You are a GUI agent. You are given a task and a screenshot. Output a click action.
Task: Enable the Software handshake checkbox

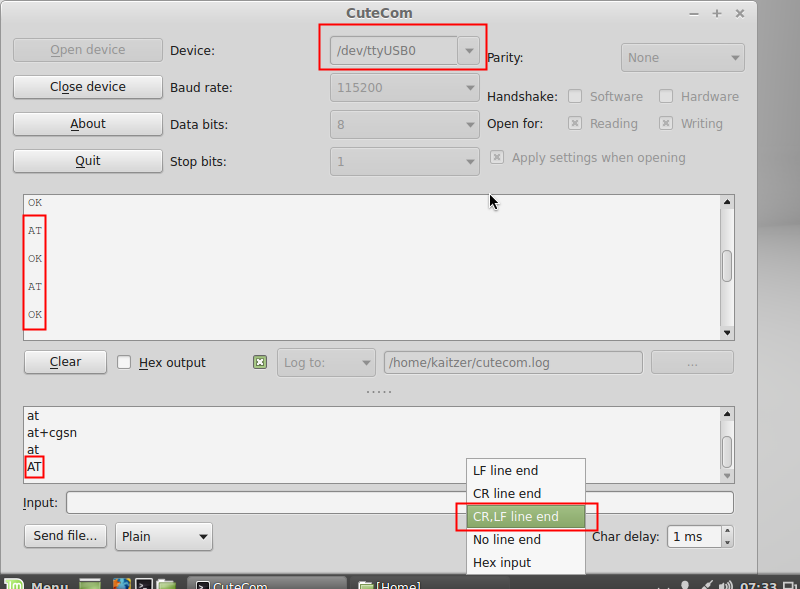point(575,97)
